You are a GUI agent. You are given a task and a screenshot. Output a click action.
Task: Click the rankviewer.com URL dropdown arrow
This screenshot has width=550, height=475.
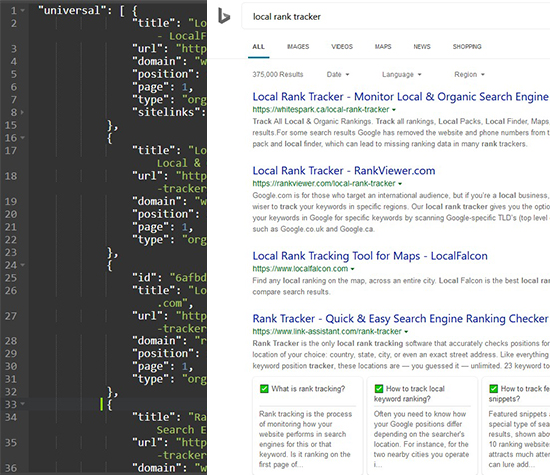pos(400,184)
